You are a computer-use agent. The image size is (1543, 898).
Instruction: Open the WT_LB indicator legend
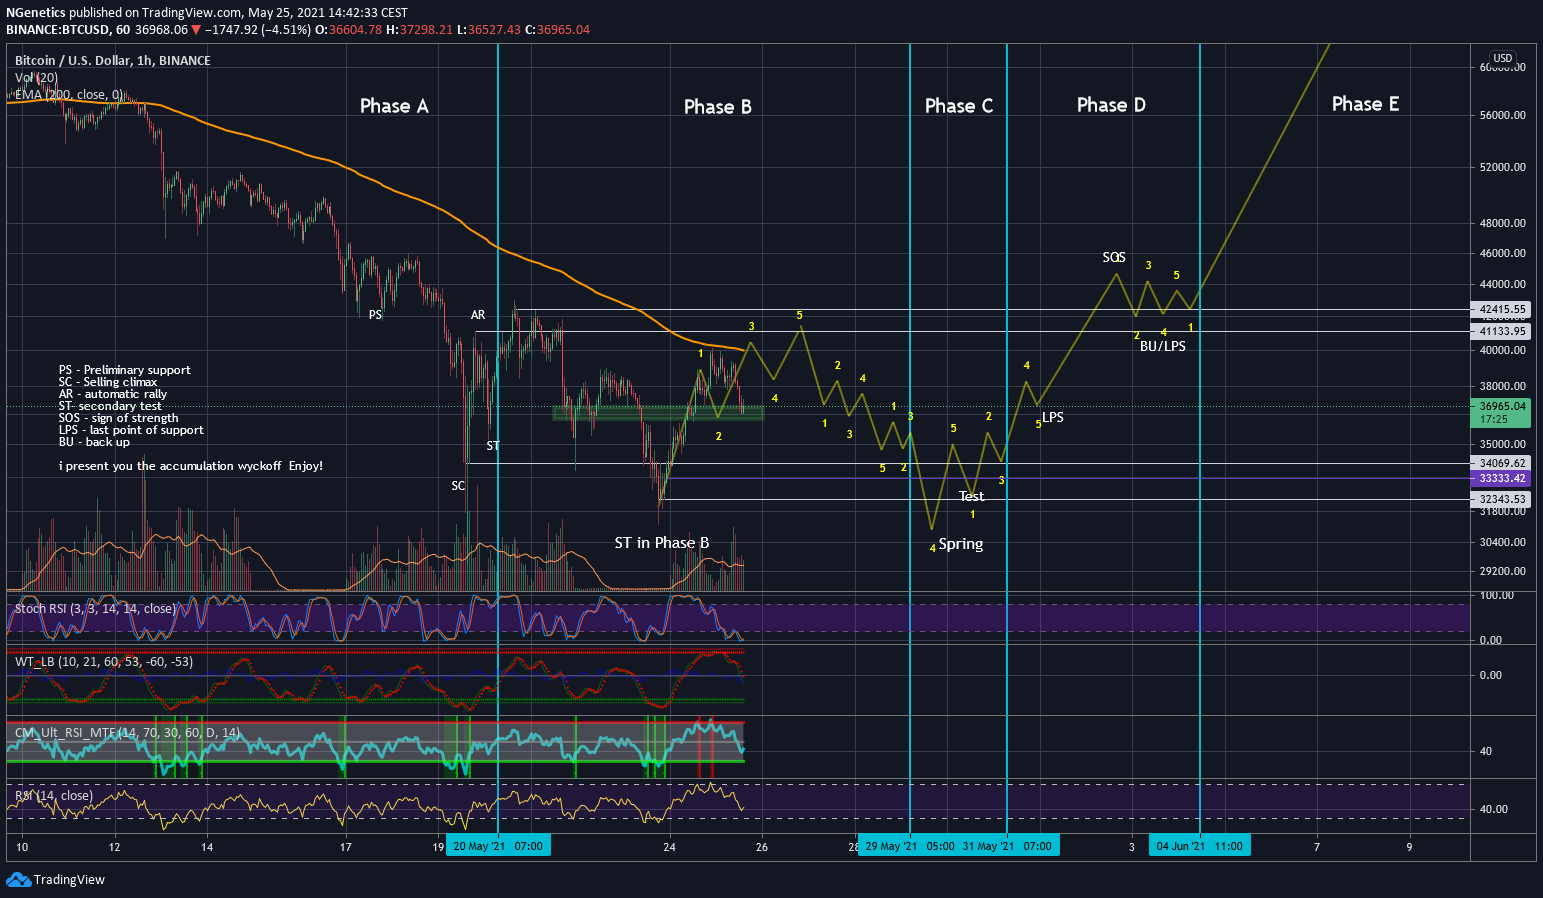103,661
